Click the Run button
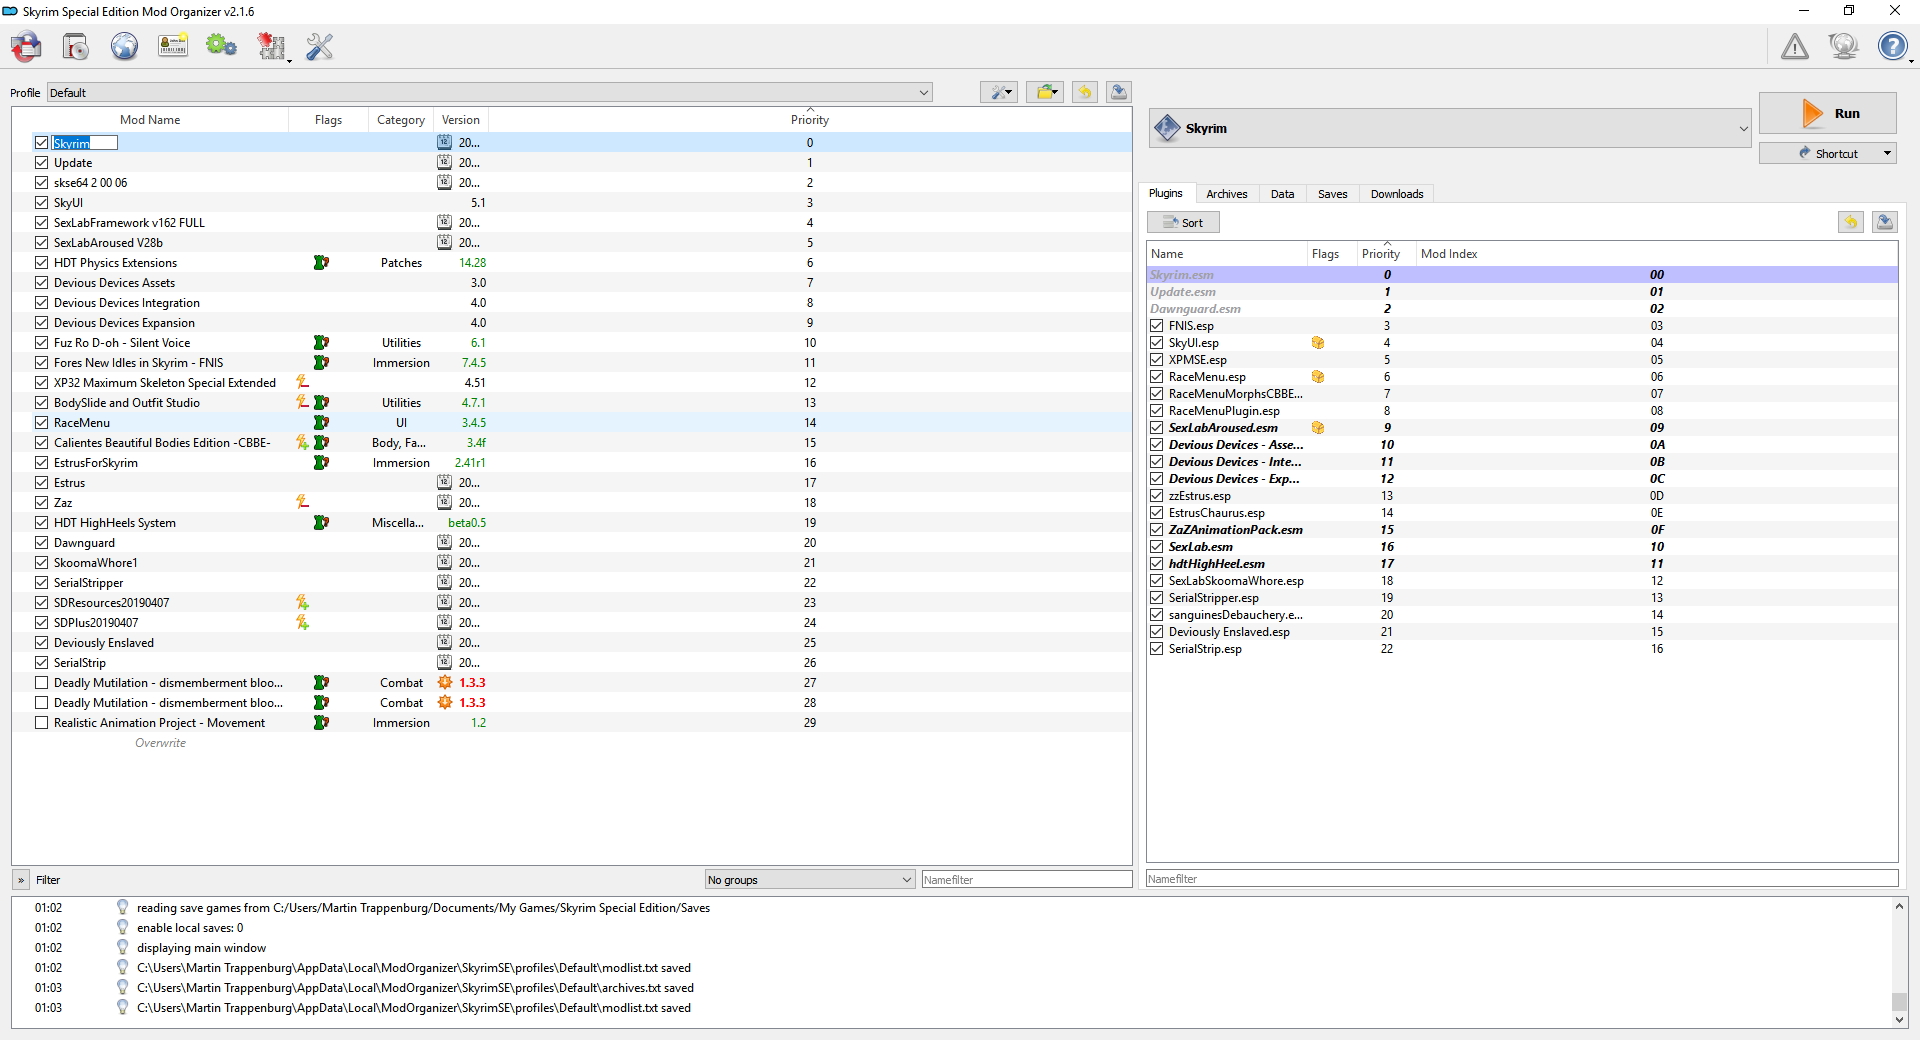 coord(1828,113)
